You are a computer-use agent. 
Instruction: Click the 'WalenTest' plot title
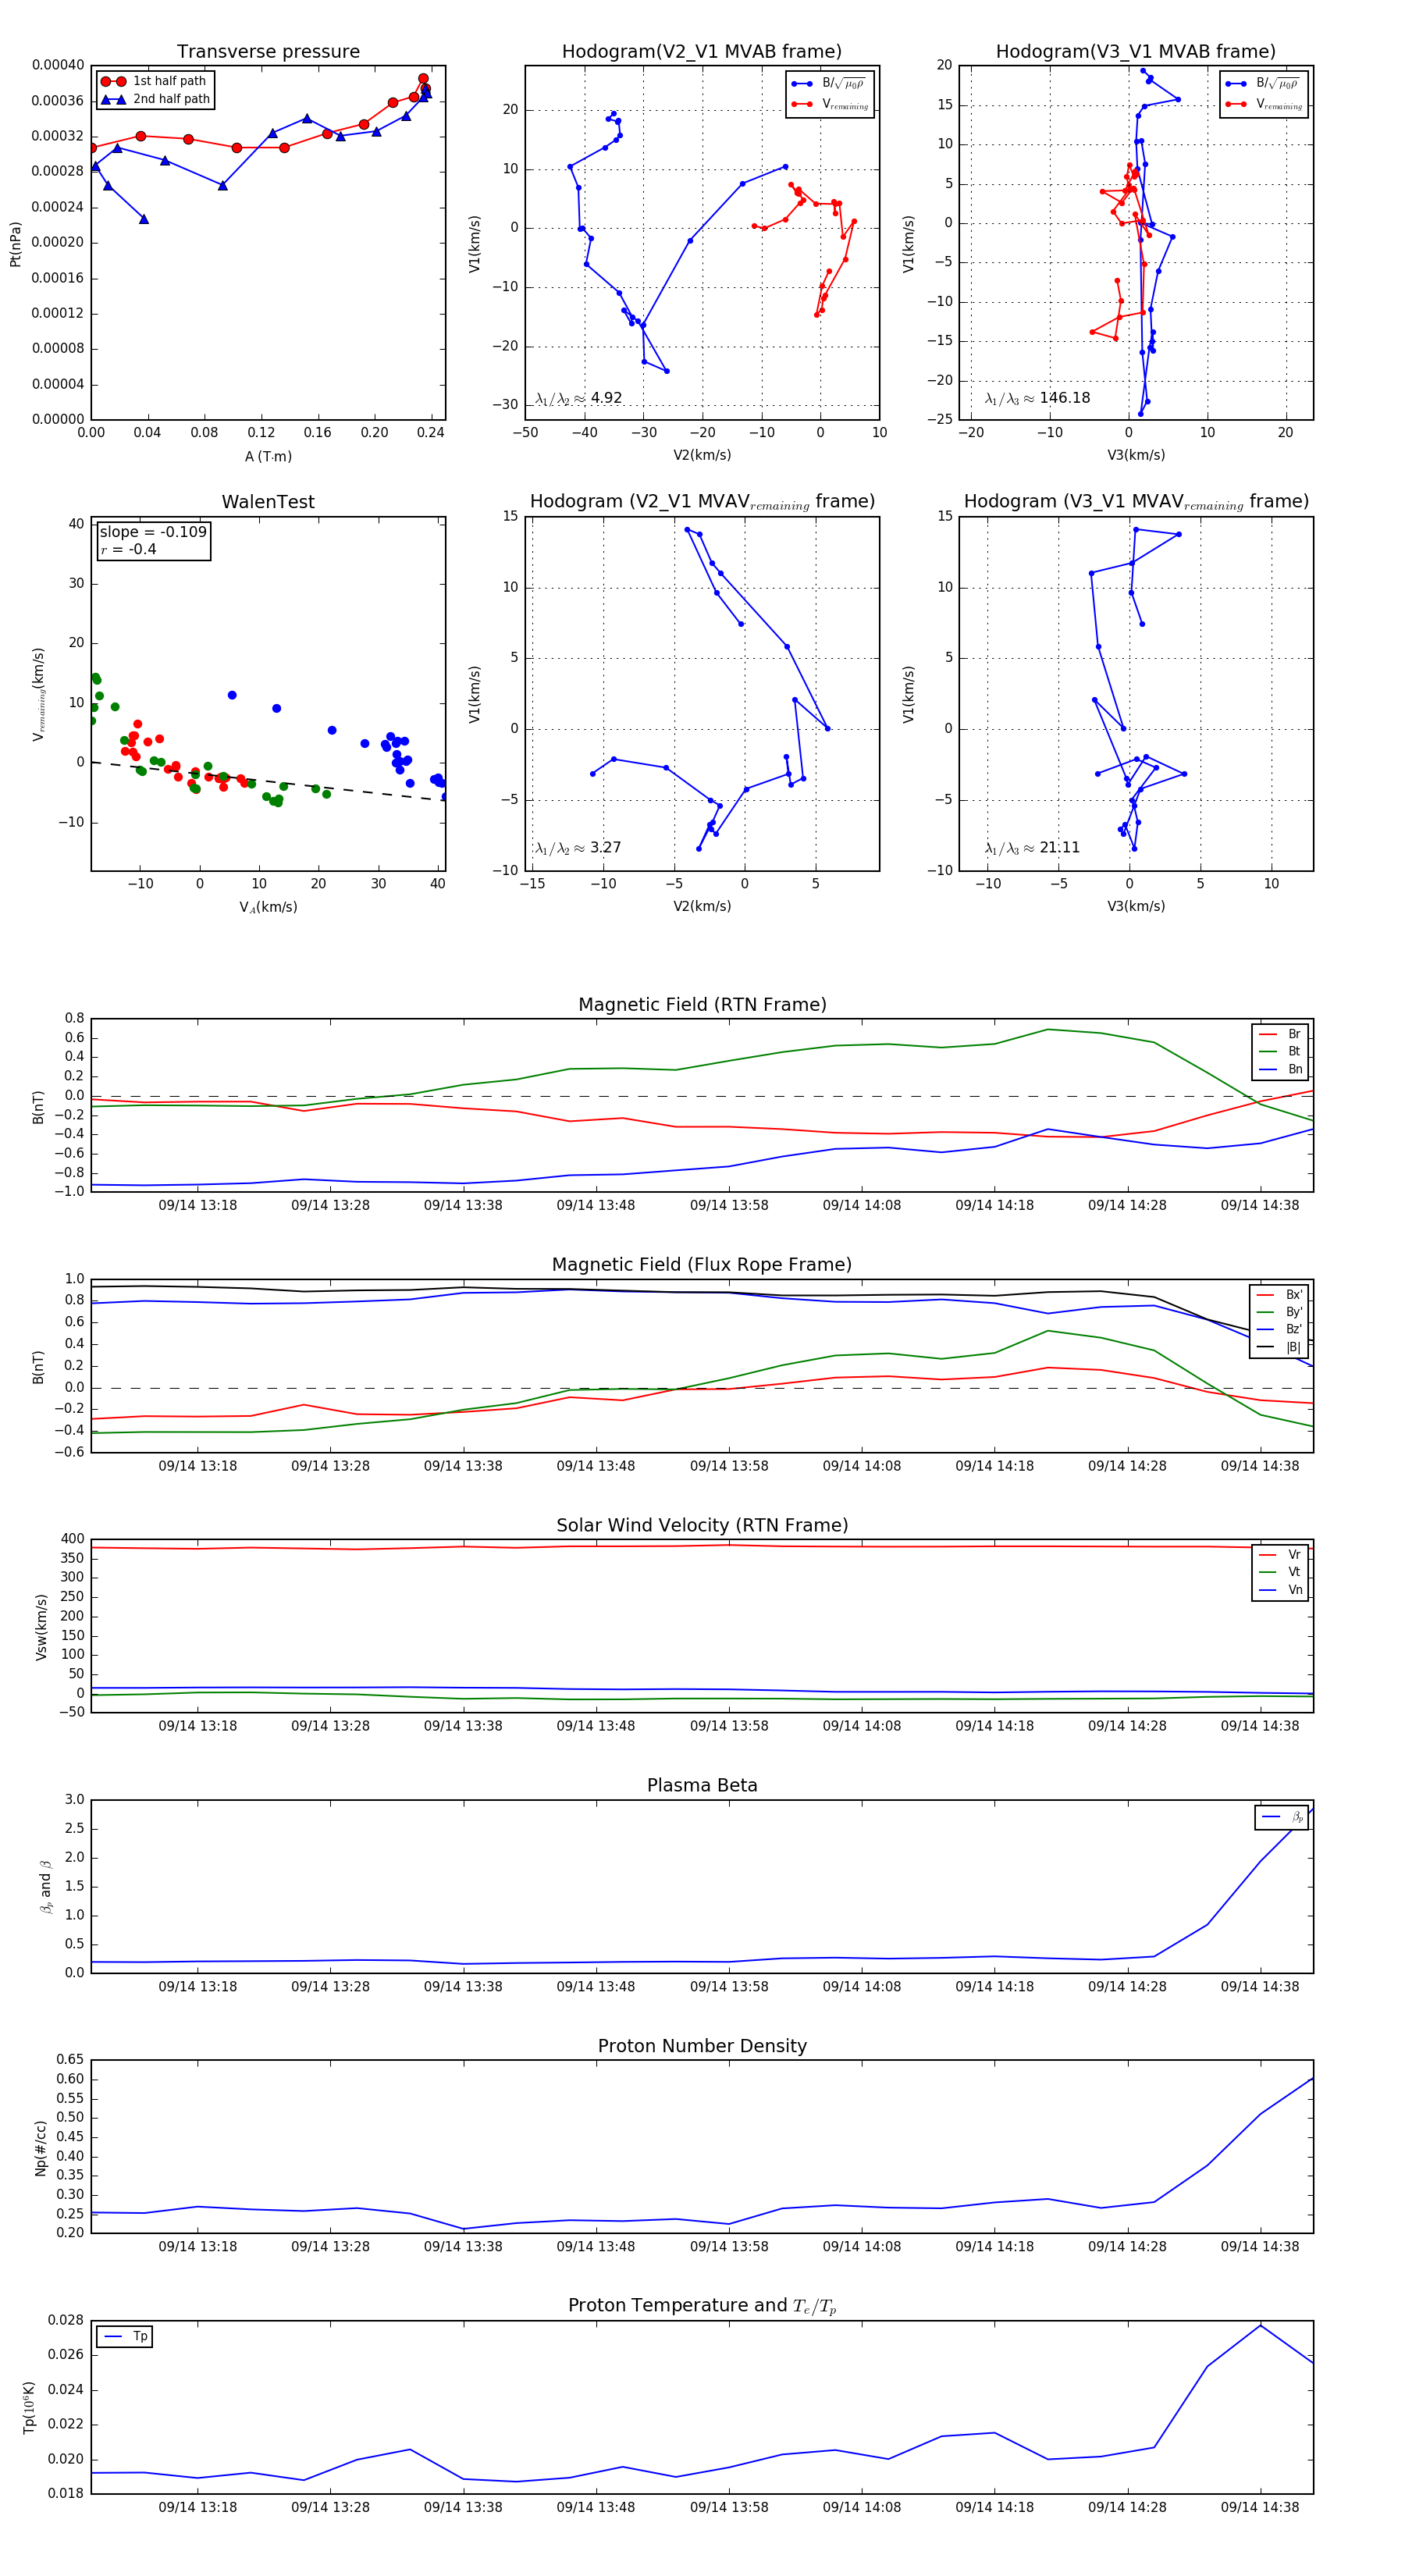click(x=268, y=502)
